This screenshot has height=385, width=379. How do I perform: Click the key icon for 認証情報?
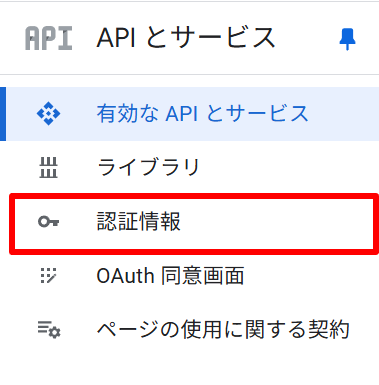(x=49, y=222)
